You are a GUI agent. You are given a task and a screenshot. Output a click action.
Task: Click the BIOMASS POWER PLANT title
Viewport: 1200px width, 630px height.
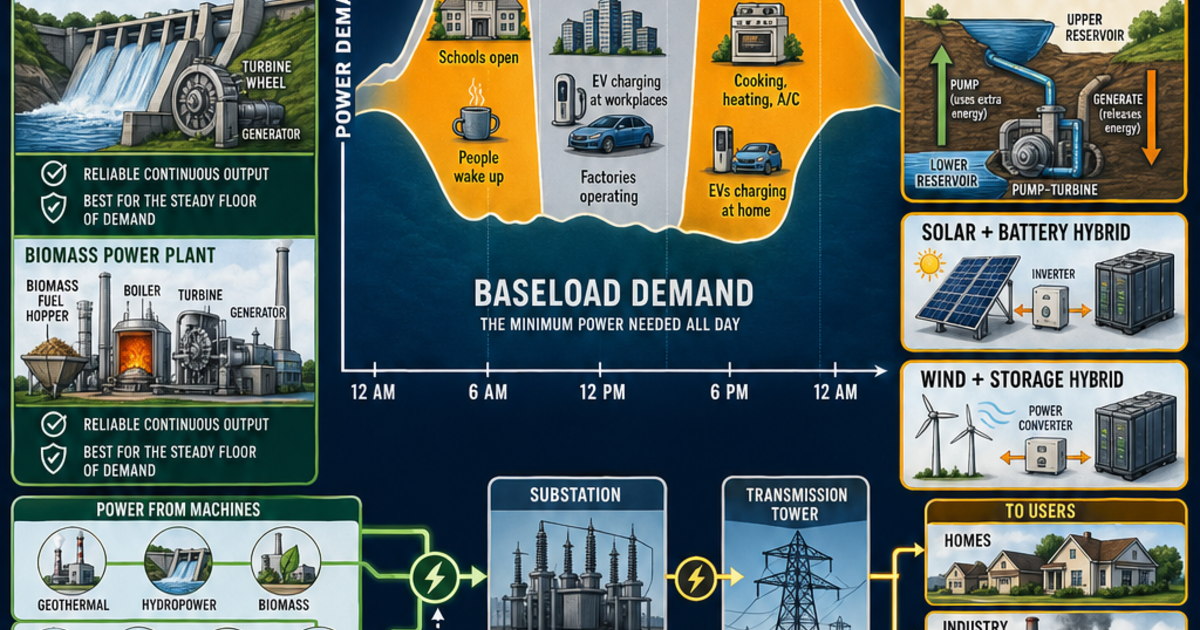119,255
